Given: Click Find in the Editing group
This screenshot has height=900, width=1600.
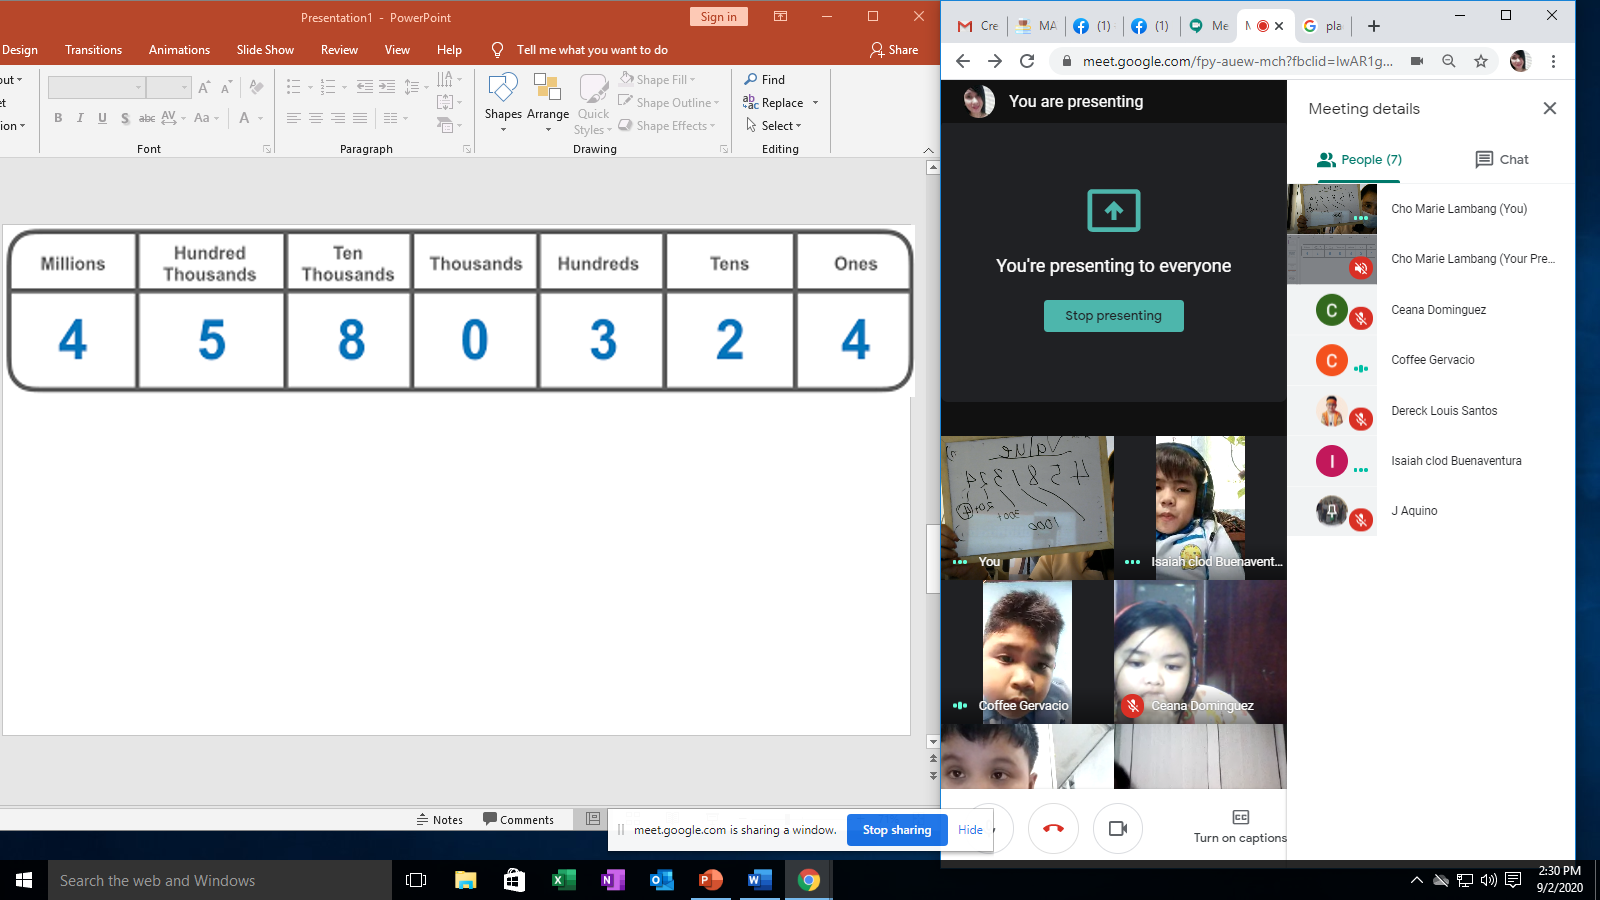Looking at the screenshot, I should coord(765,79).
